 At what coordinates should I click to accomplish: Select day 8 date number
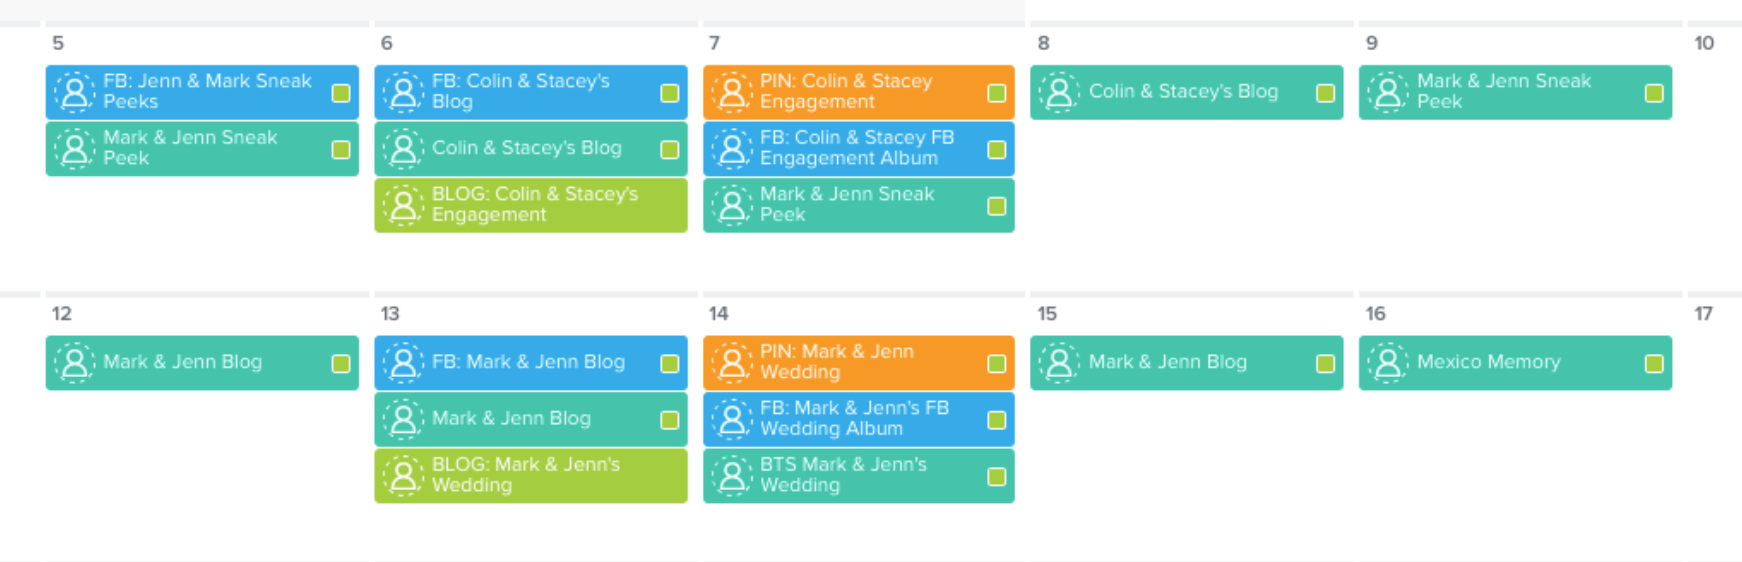pos(1043,43)
